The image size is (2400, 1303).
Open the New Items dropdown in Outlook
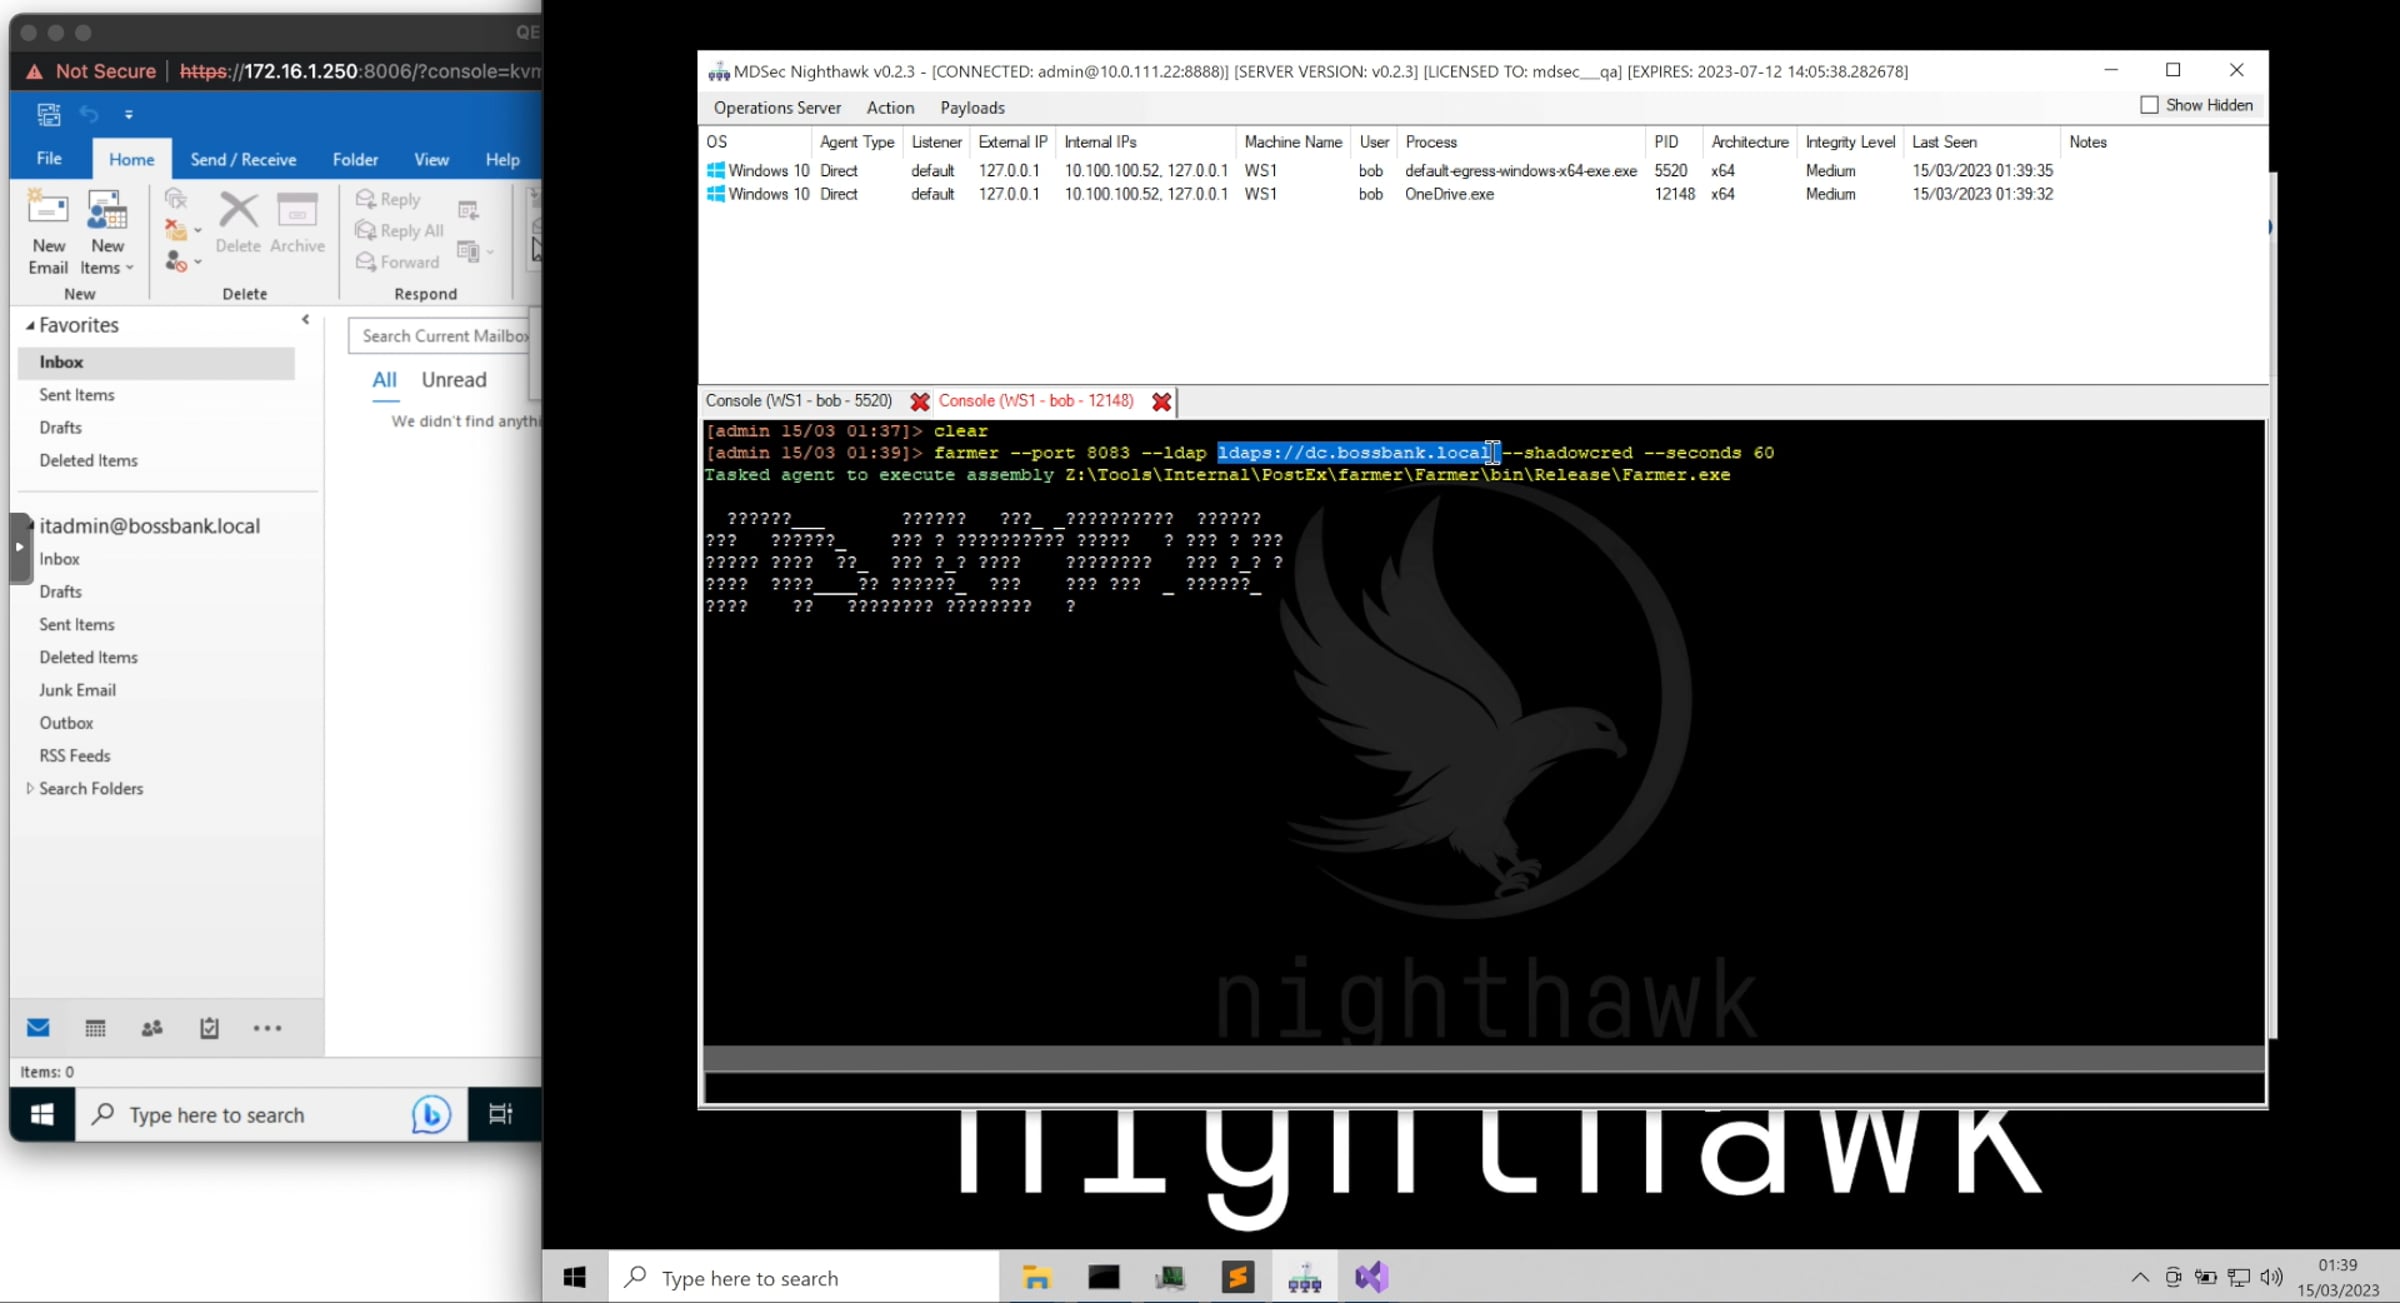point(107,232)
